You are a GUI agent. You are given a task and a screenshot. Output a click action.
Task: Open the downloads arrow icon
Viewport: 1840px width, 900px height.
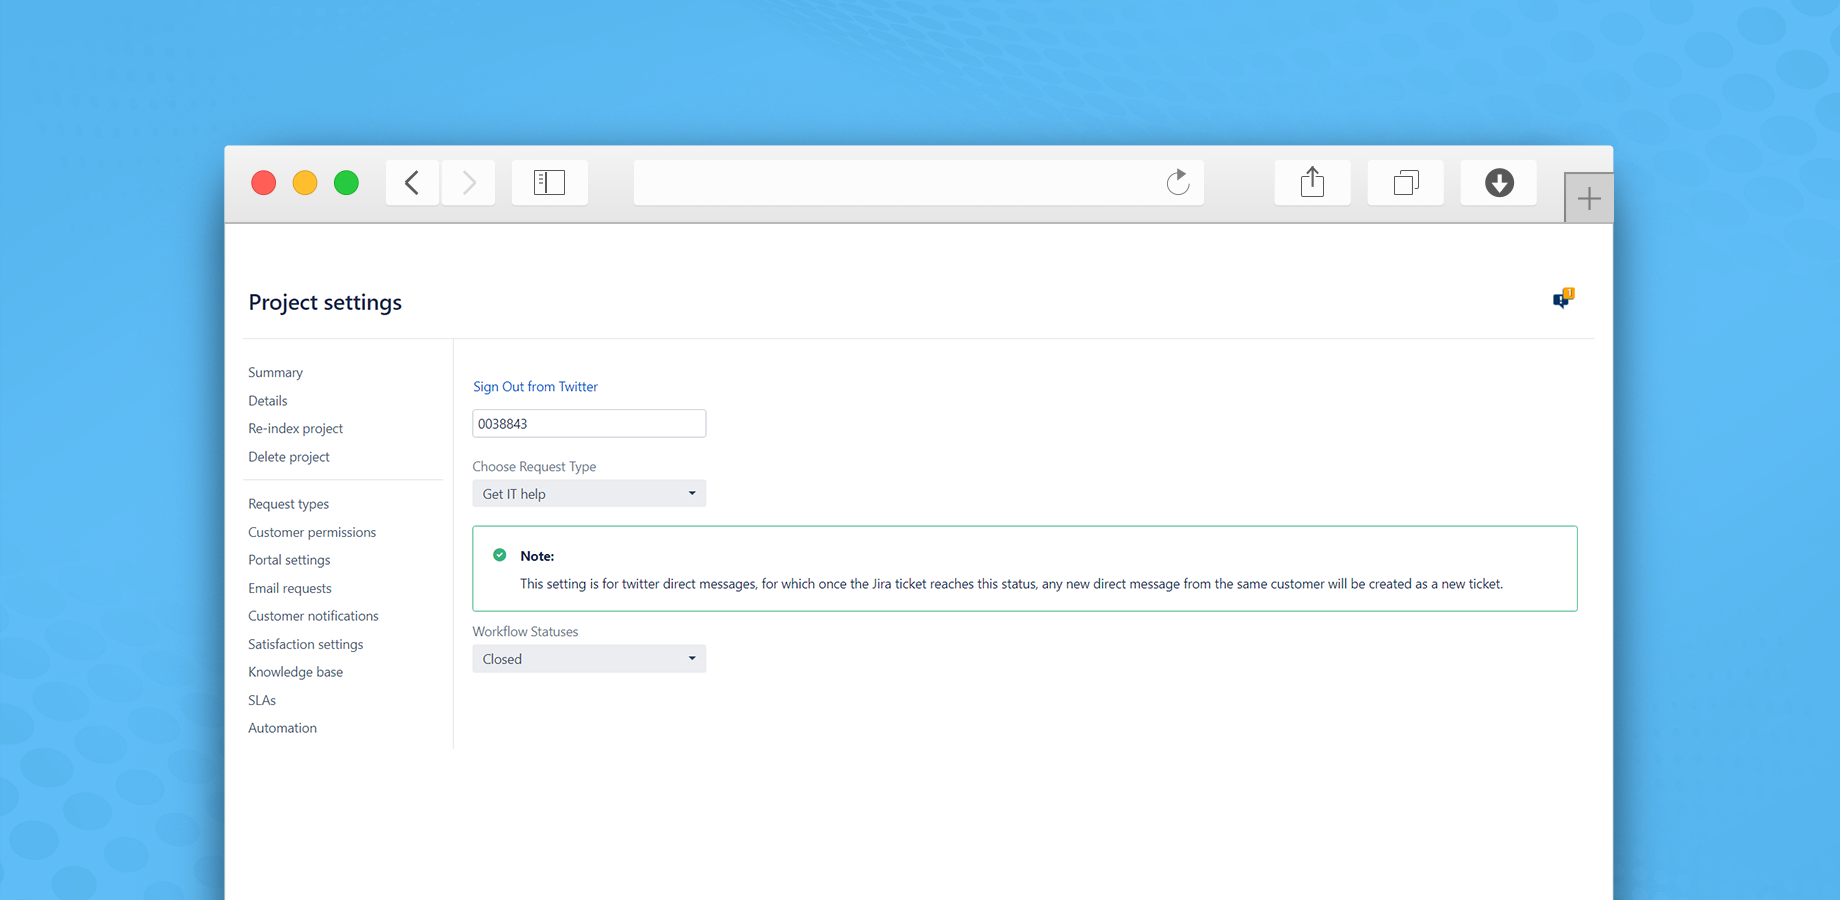click(x=1498, y=183)
